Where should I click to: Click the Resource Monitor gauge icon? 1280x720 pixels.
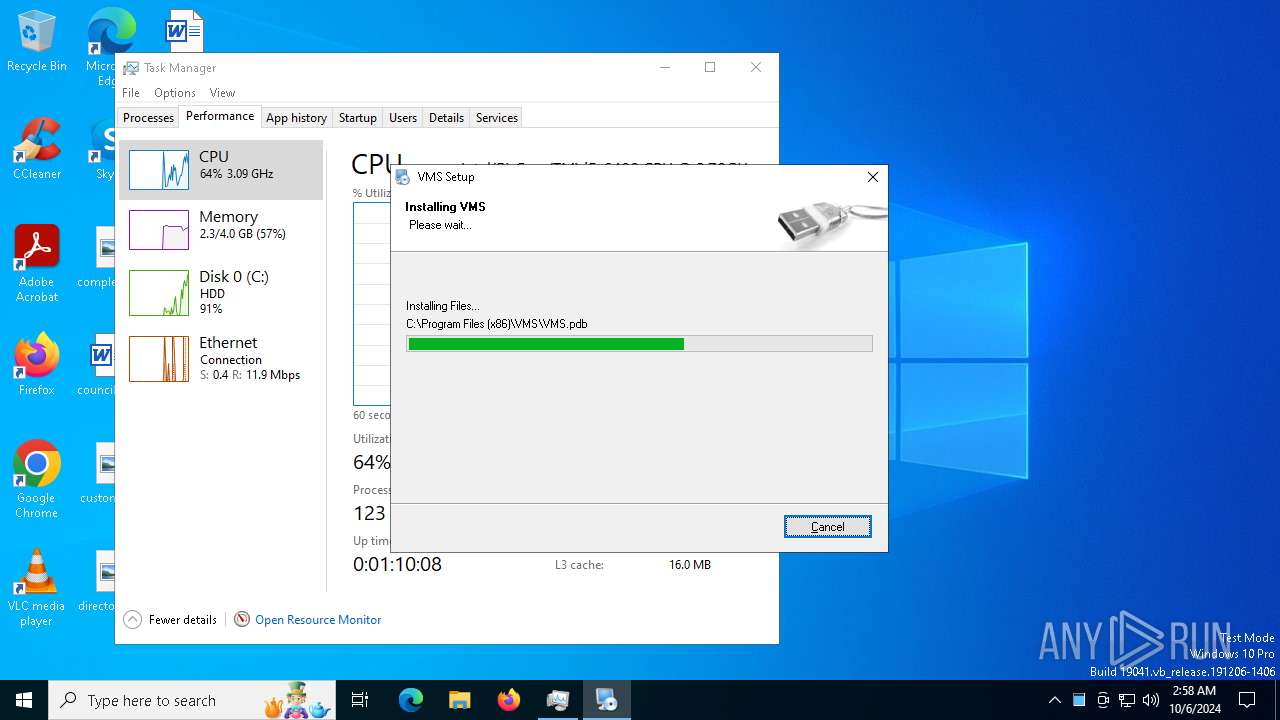242,620
